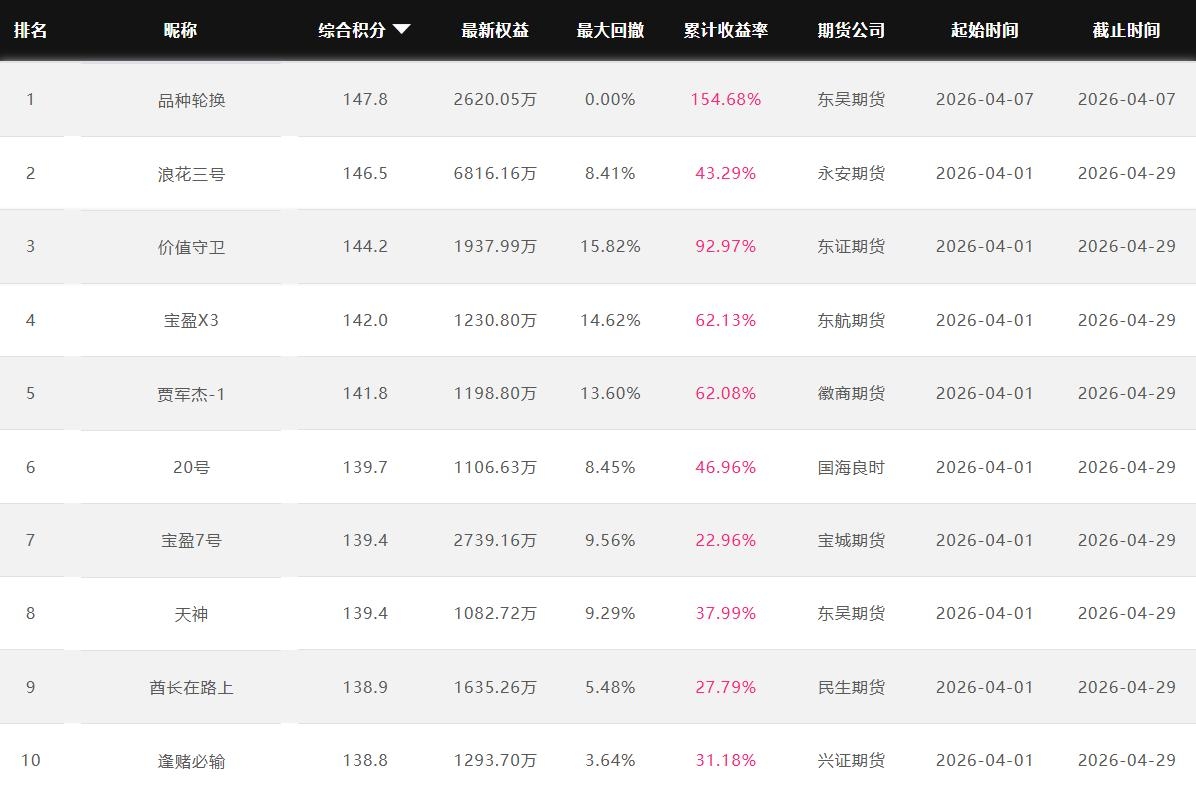Open the trader profile 浪花三号
The height and width of the screenshot is (793, 1196).
(191, 174)
